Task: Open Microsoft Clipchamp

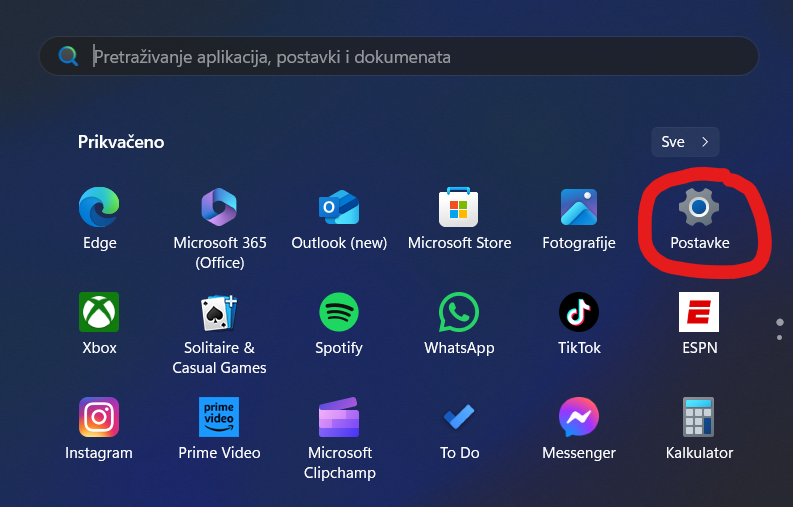Action: pos(339,417)
